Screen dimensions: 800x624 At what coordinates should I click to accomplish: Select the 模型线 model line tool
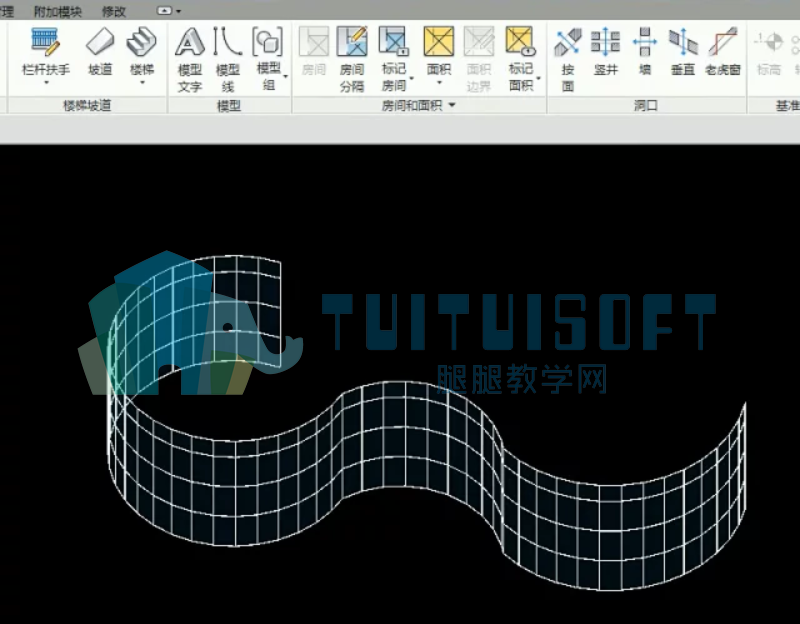pyautogui.click(x=228, y=59)
